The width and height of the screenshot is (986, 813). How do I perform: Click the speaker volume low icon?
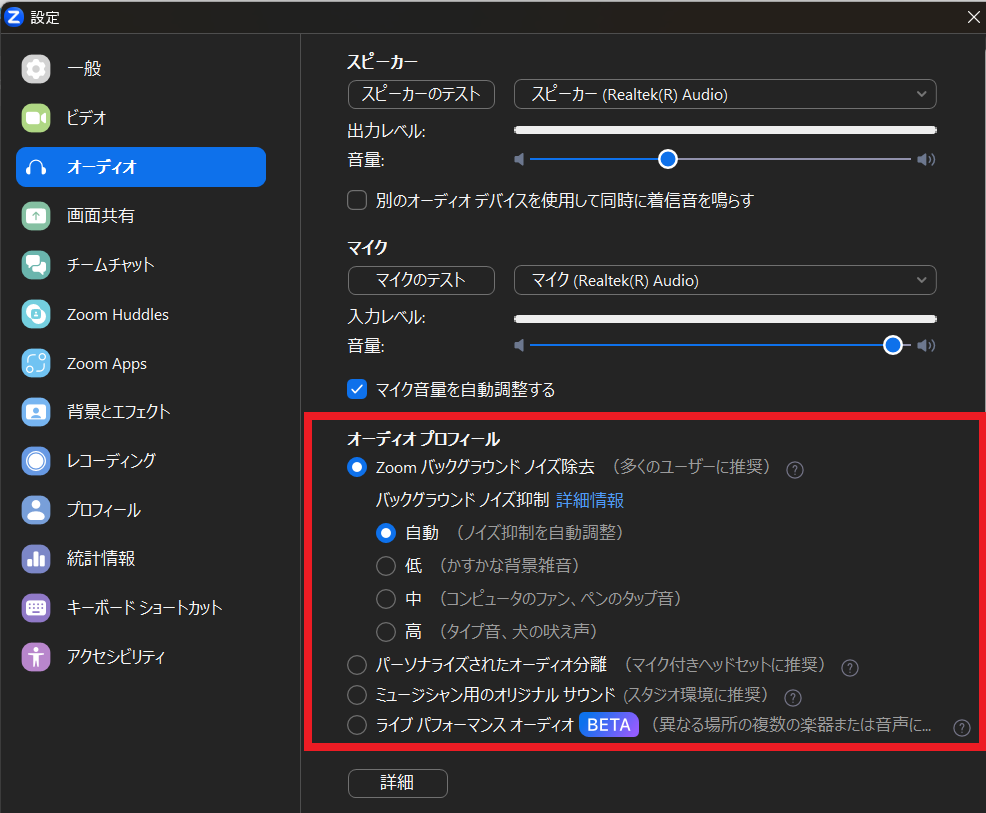click(519, 159)
